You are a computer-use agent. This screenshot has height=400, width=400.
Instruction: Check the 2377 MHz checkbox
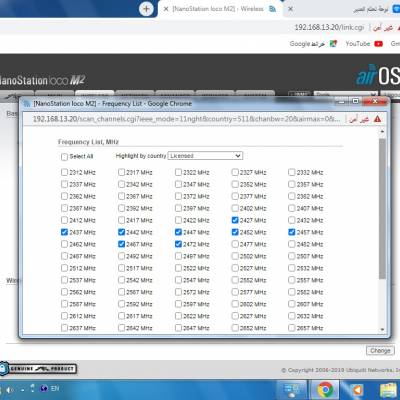[235, 196]
